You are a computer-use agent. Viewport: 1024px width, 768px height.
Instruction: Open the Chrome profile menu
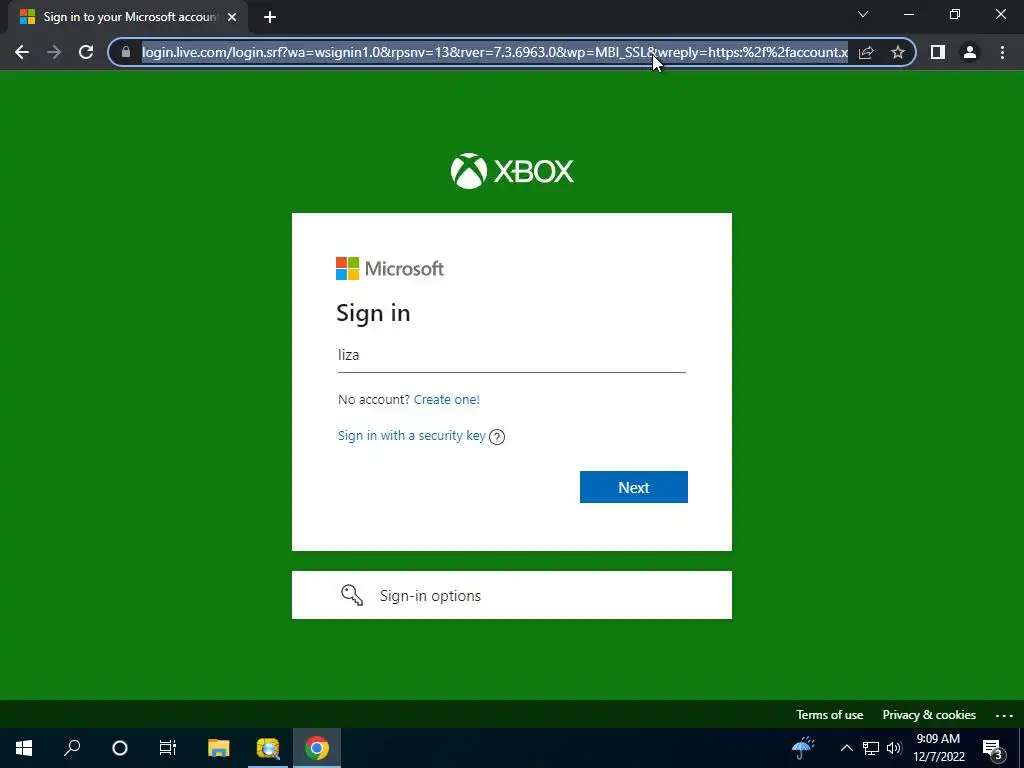970,52
